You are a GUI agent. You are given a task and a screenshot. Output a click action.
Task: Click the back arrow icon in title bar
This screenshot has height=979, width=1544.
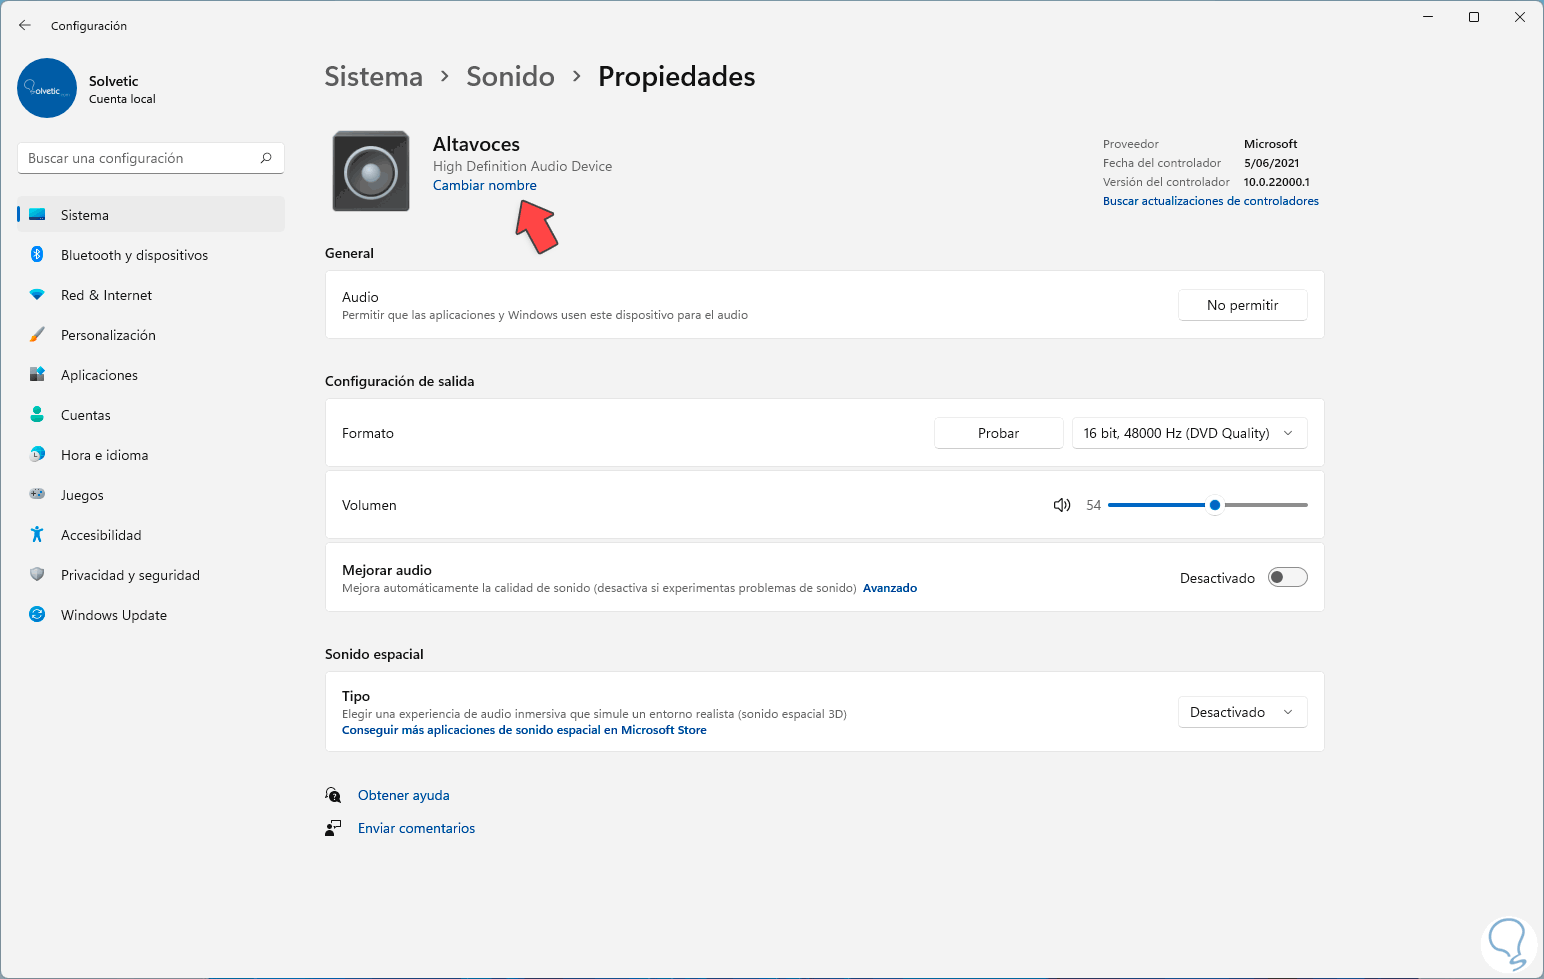point(25,25)
